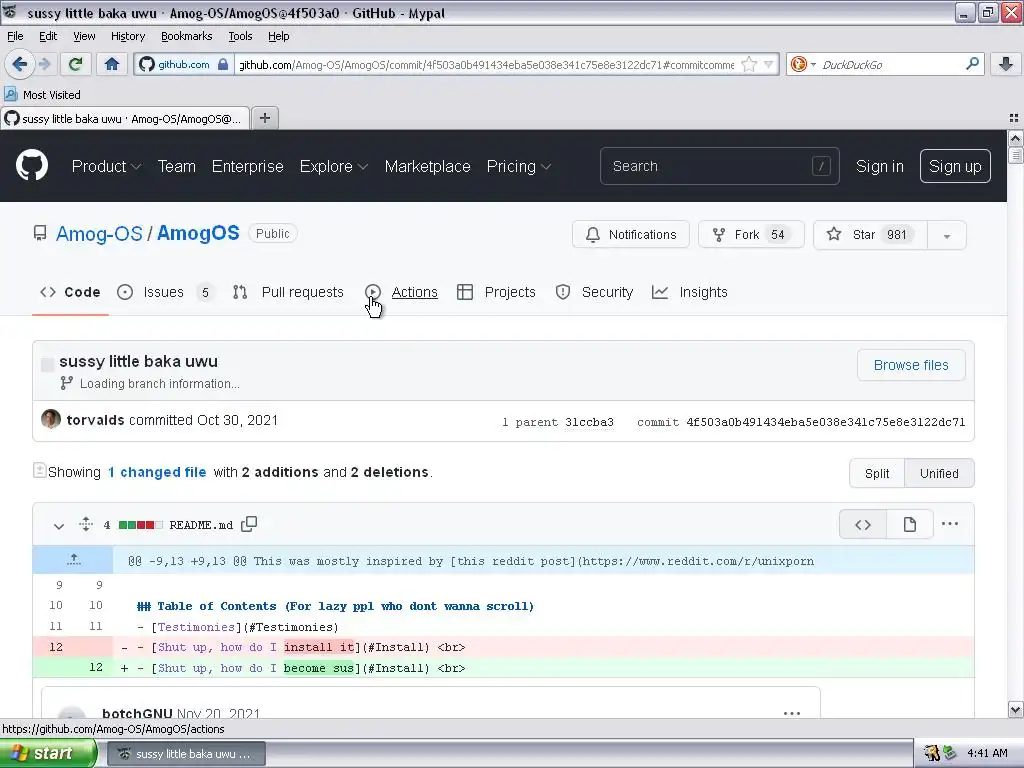Image resolution: width=1024 pixels, height=768 pixels.
Task: Click the Browse files button
Action: [x=911, y=365]
